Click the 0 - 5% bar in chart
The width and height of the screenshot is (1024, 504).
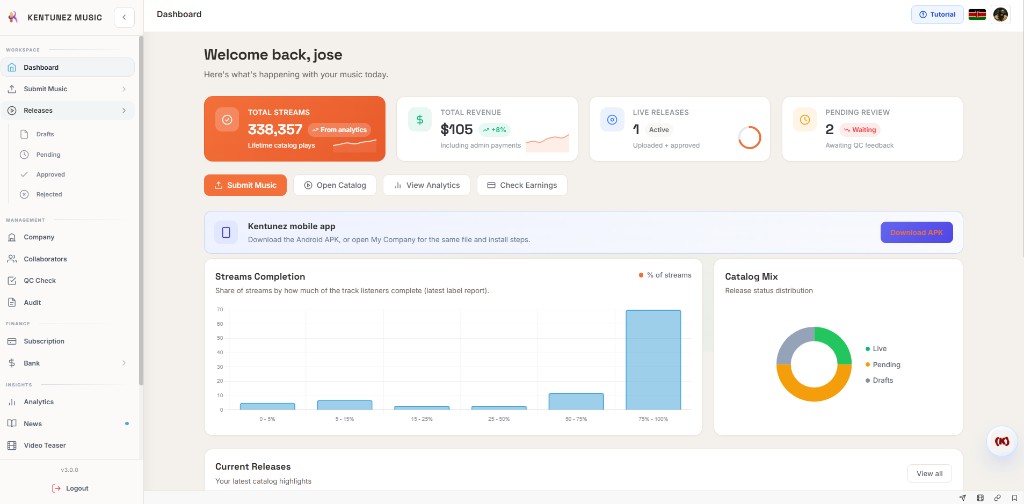(x=267, y=406)
